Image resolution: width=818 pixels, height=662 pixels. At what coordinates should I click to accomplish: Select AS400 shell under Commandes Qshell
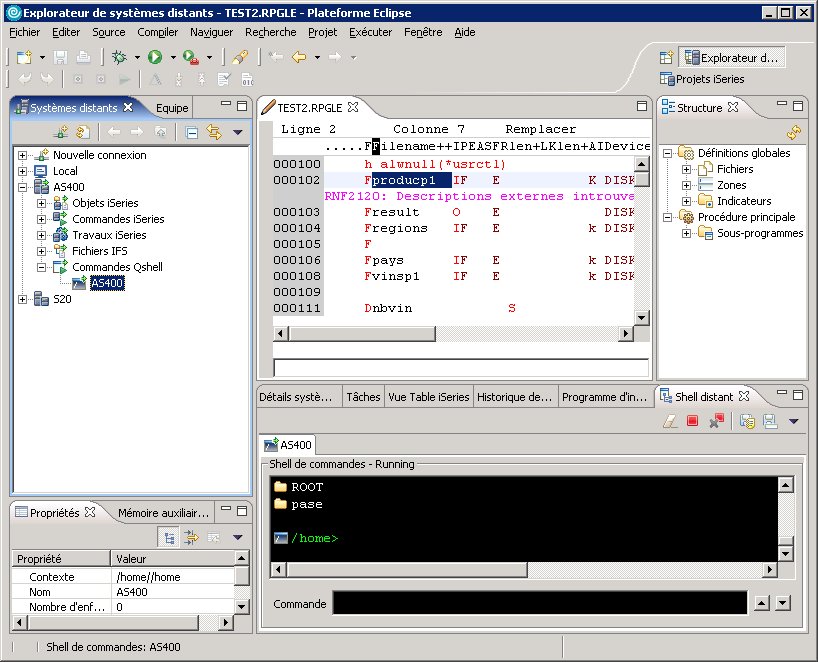(x=107, y=283)
